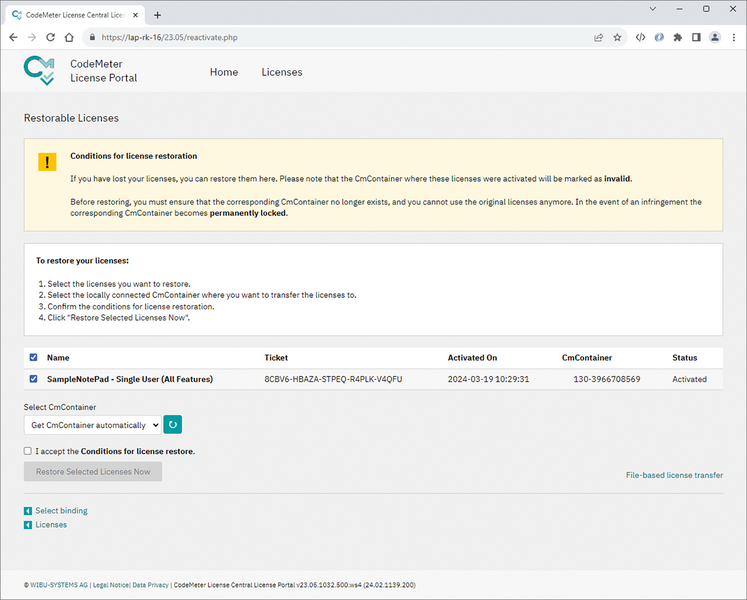Follow the bottom Licenses link

51,525
